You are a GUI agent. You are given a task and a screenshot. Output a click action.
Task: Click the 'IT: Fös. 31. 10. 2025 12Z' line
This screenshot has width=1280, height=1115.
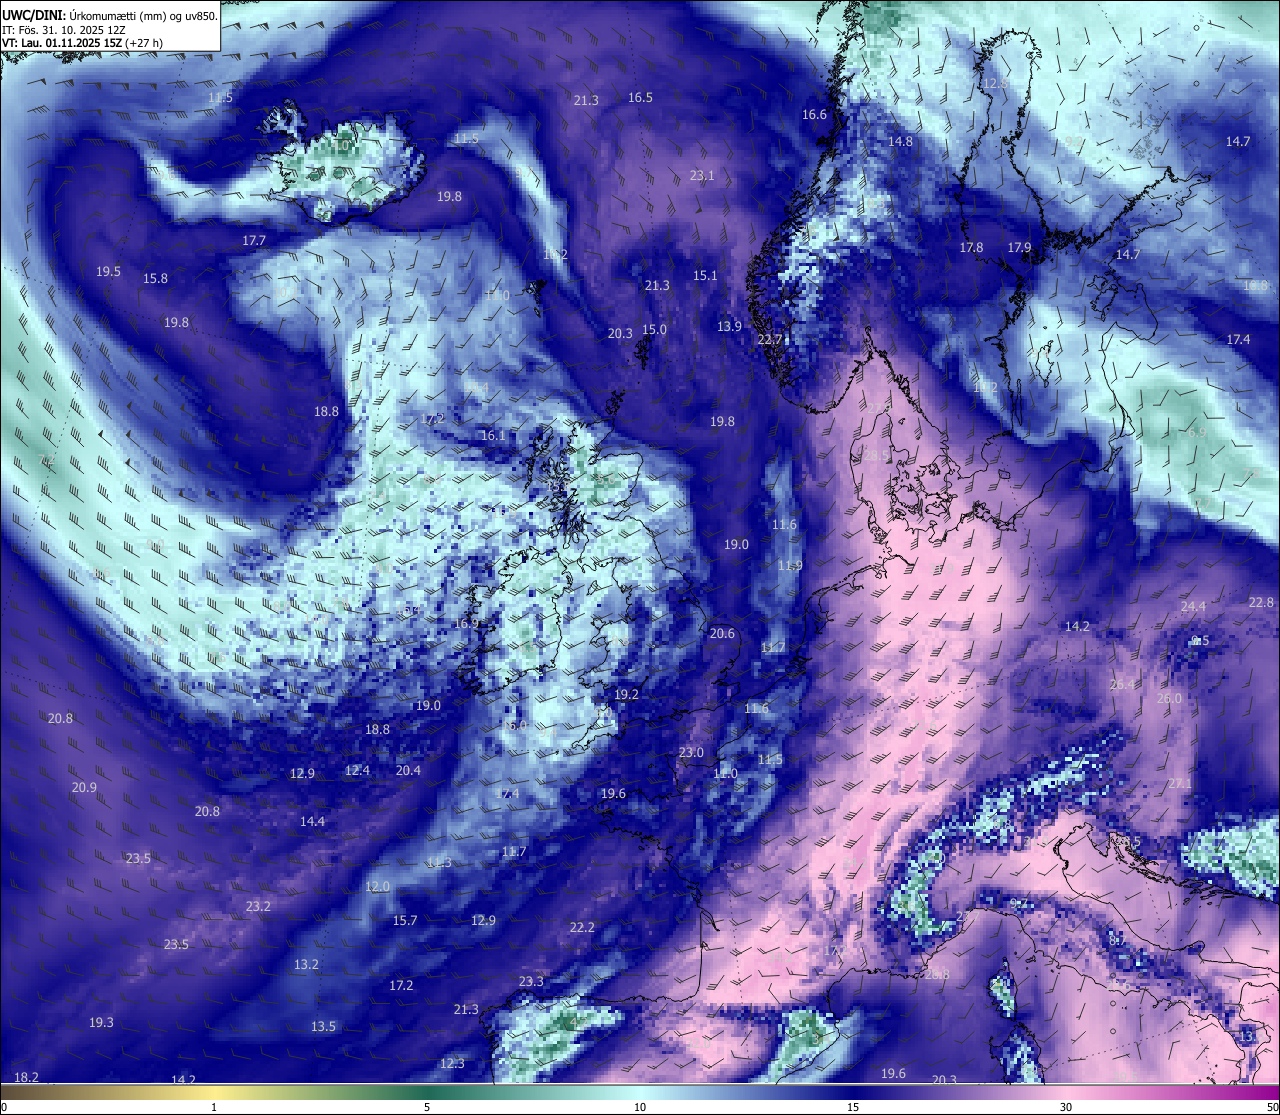tap(64, 30)
